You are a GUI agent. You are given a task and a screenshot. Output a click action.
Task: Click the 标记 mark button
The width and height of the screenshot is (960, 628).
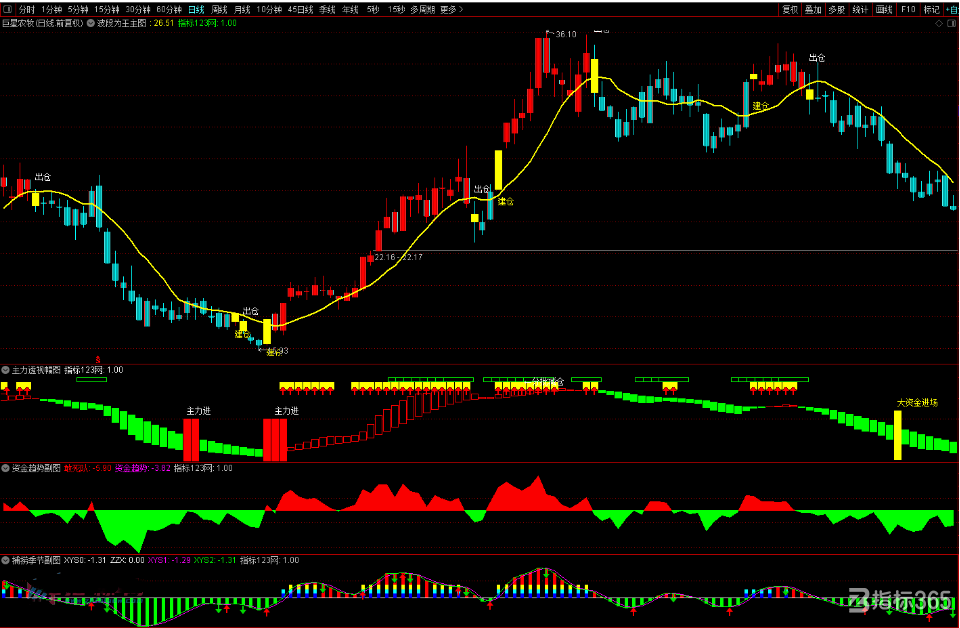tap(932, 9)
